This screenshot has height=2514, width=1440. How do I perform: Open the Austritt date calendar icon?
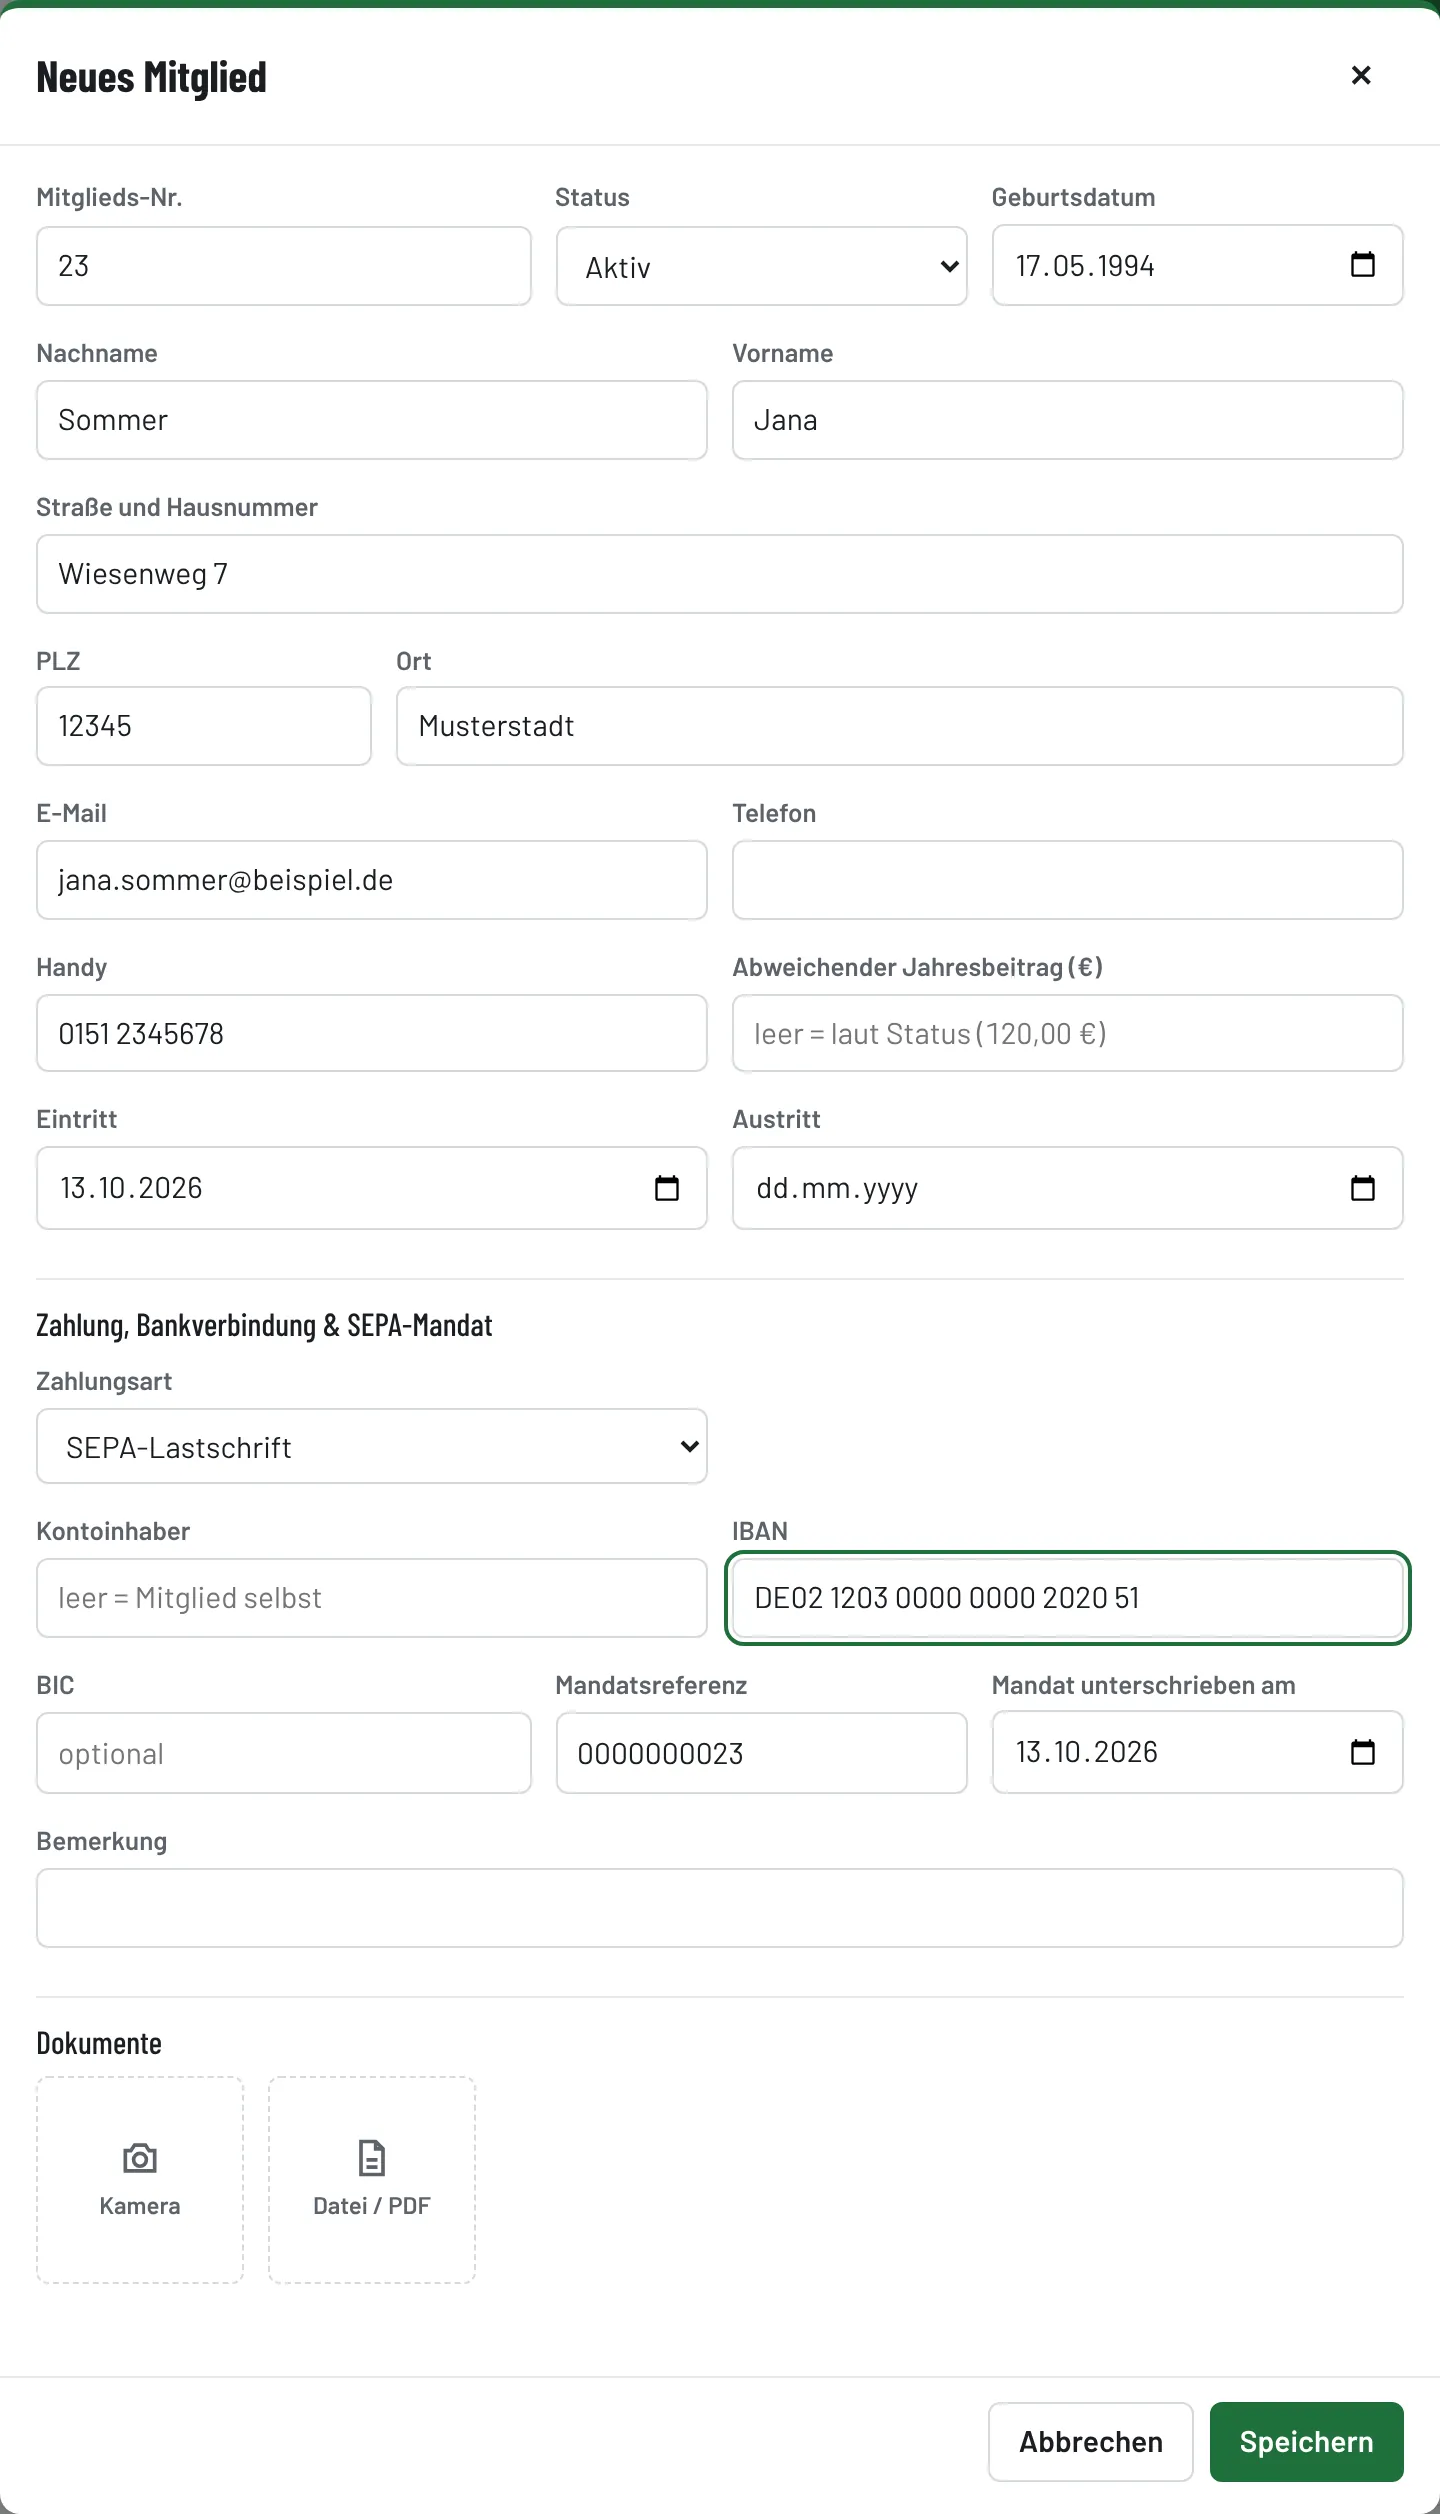1362,1188
